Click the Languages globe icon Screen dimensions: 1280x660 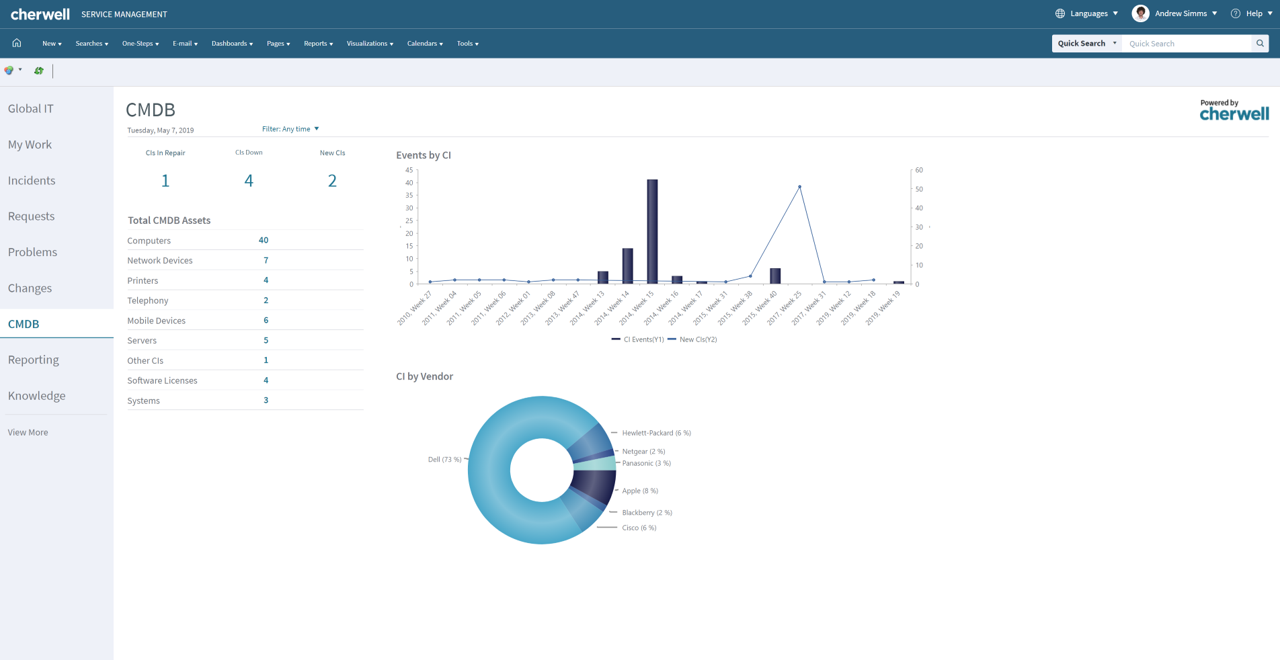pos(1060,14)
